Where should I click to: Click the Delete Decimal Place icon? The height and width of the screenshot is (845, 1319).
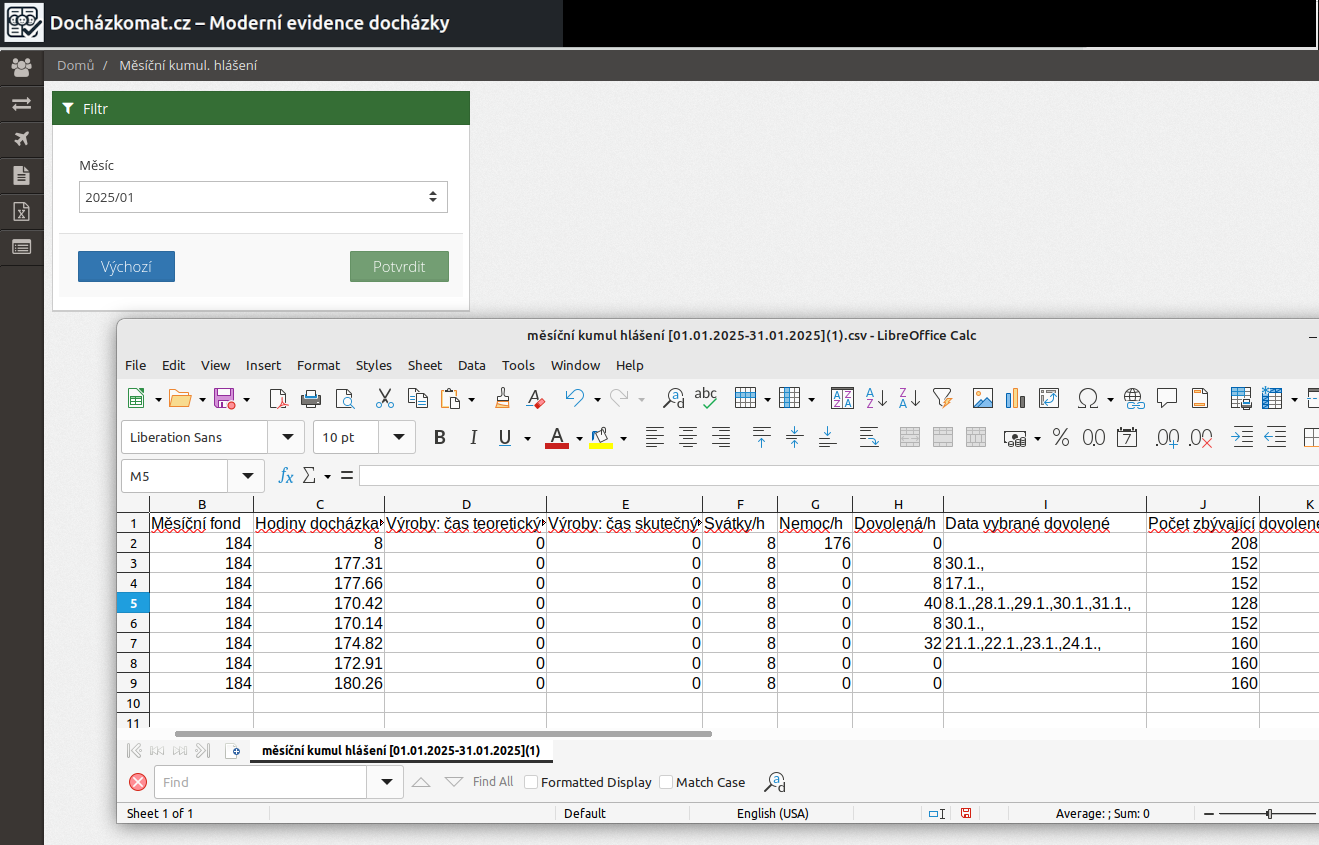1200,437
